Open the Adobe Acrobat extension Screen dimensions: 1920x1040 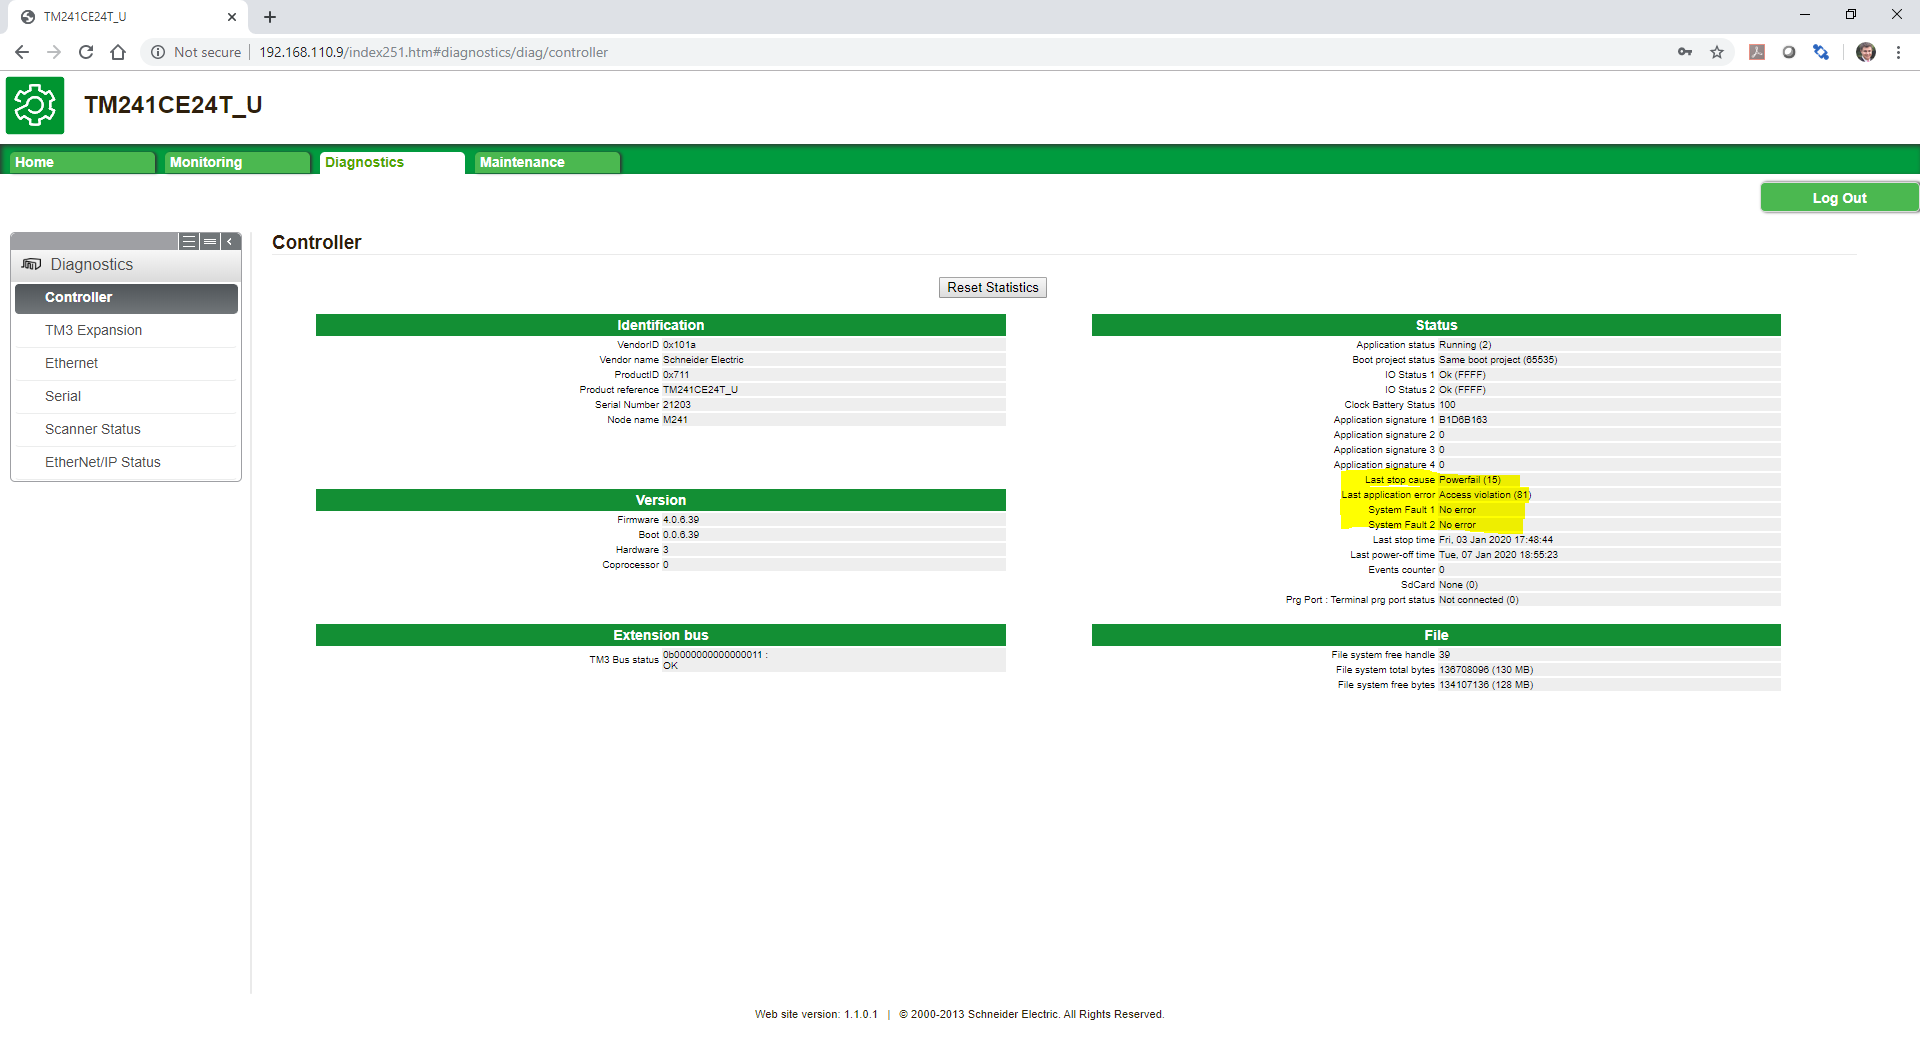1757,52
